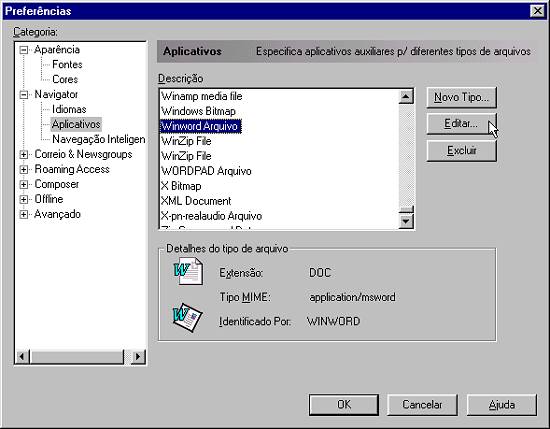
Task: Expand the Composer category
Action: (x=24, y=185)
